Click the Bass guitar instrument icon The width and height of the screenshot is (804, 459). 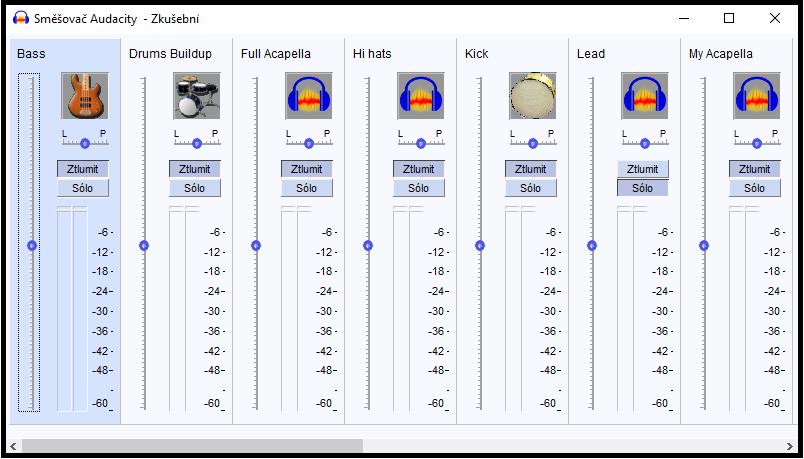click(85, 96)
